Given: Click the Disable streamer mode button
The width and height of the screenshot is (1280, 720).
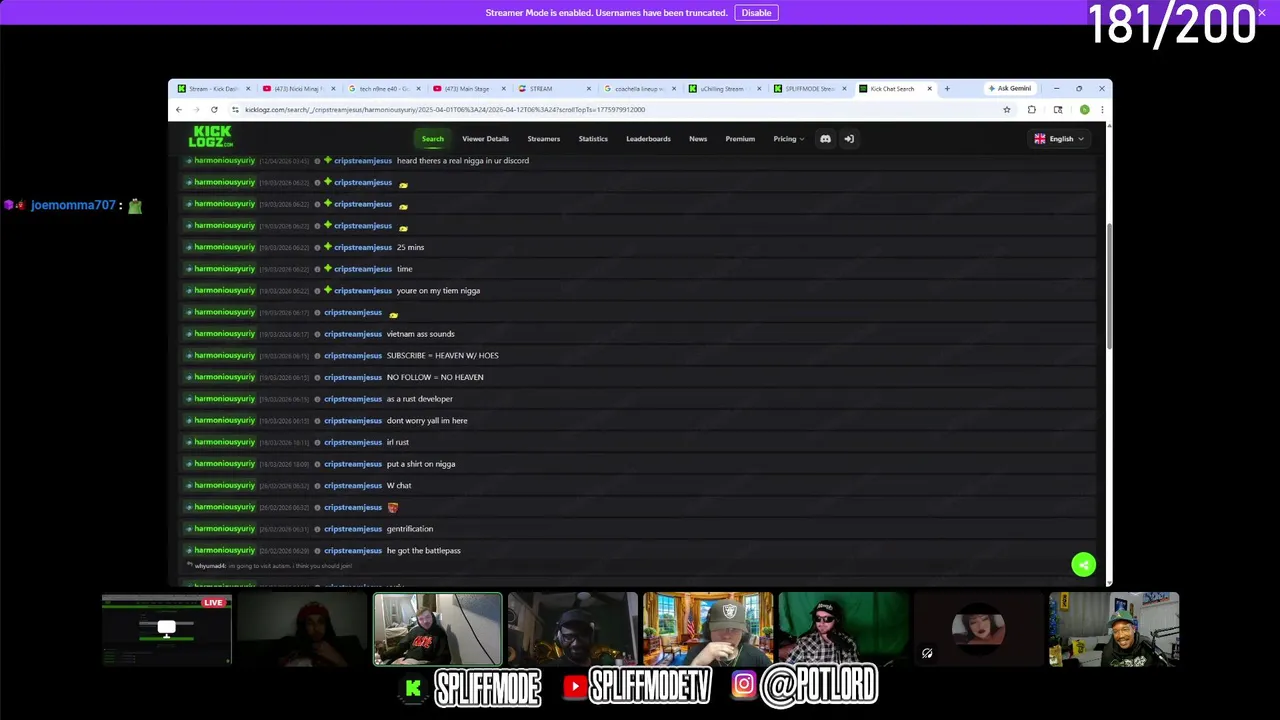Looking at the screenshot, I should (756, 12).
